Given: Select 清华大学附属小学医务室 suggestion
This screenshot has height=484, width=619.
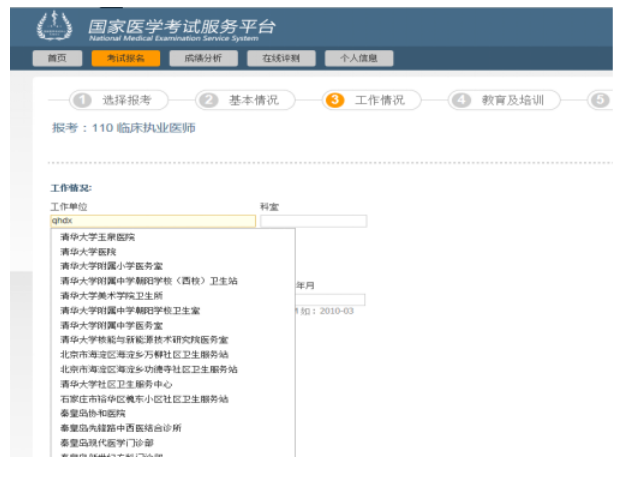Looking at the screenshot, I should coord(110,266).
